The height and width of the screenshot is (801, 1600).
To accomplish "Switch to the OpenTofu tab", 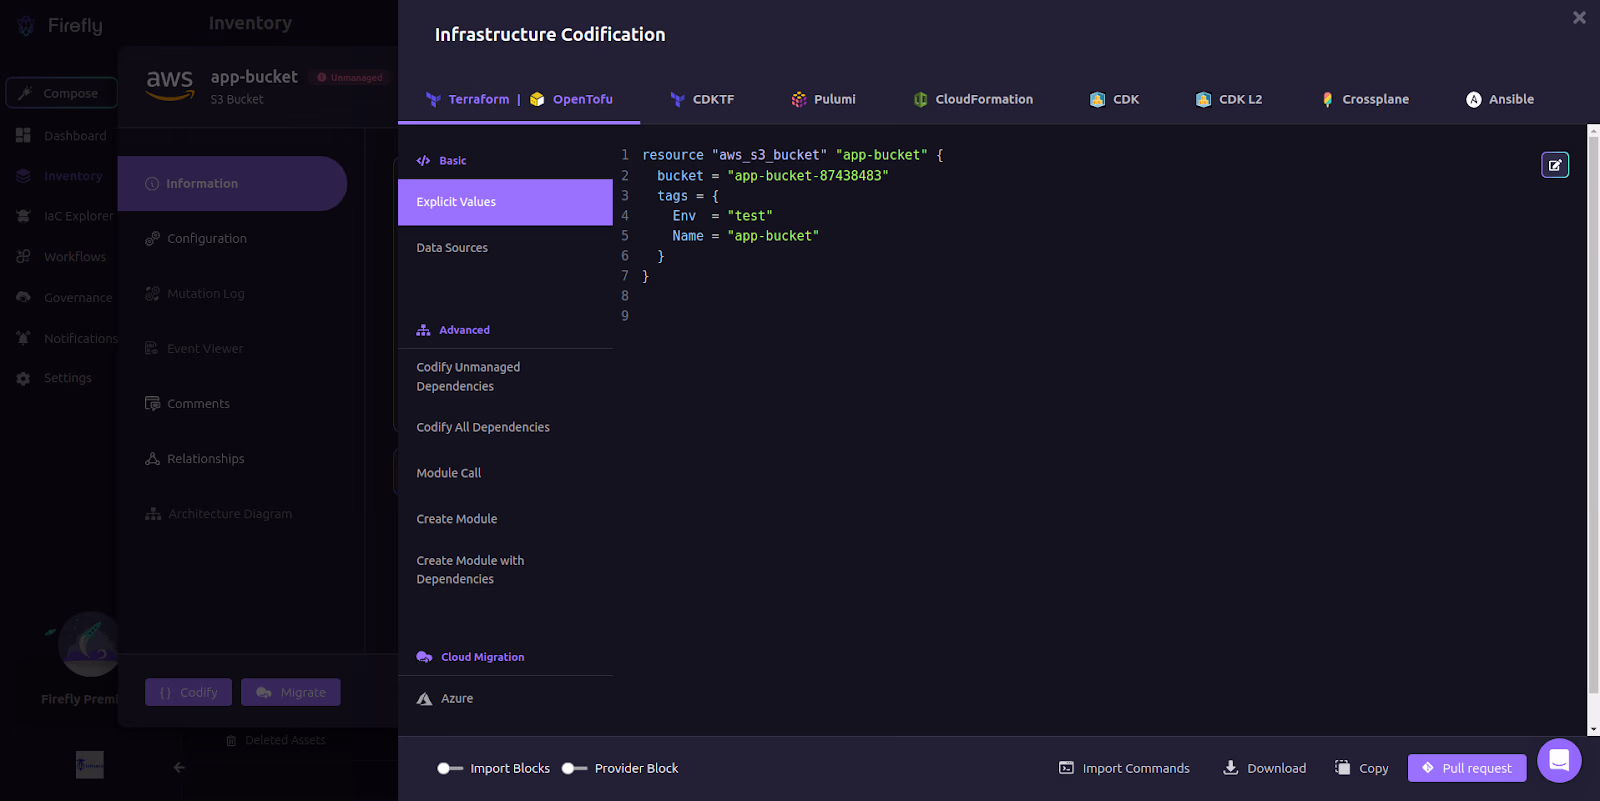I will 571,99.
